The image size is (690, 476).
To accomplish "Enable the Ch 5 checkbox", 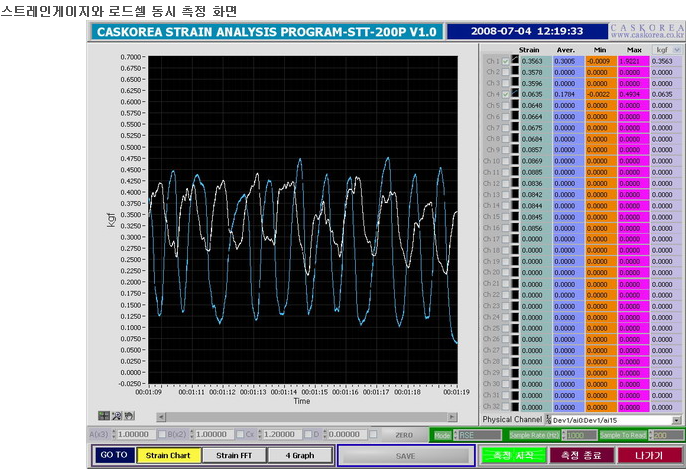I will (506, 106).
